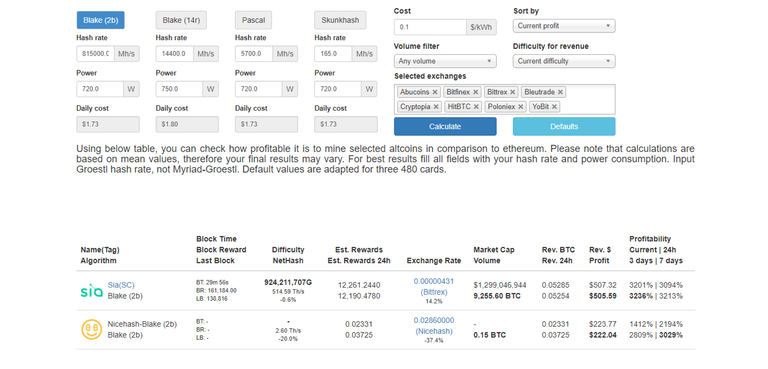Remove Abucoins exchange tag with its x

[x=434, y=92]
